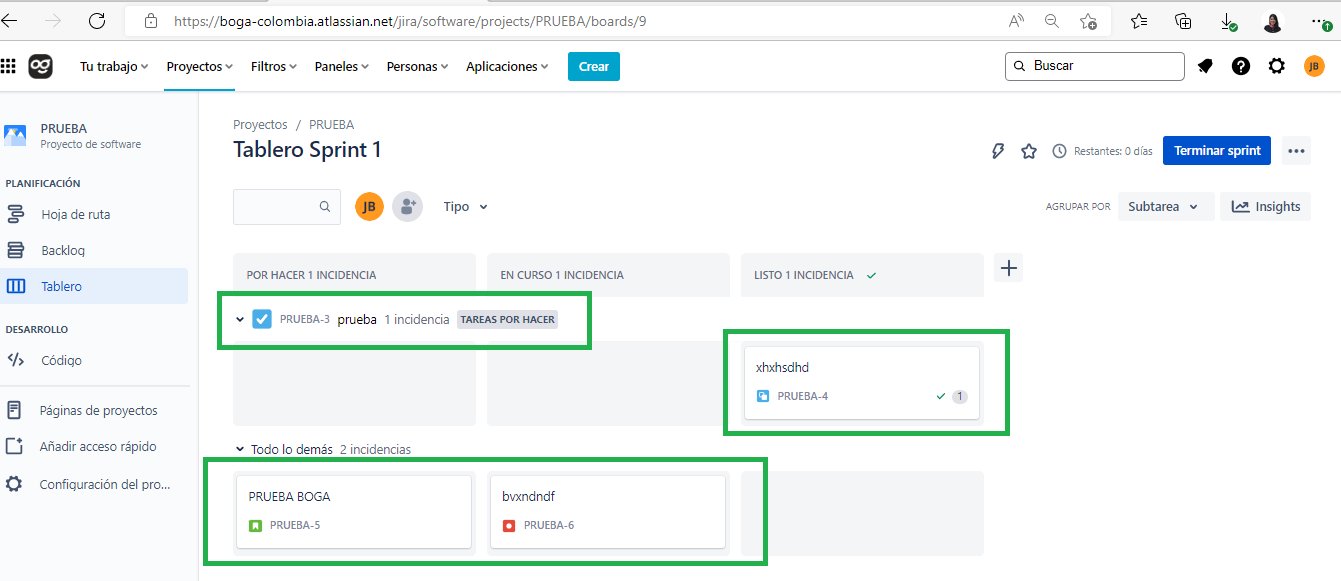
Task: Click the Buscar search field in header
Action: (1095, 66)
